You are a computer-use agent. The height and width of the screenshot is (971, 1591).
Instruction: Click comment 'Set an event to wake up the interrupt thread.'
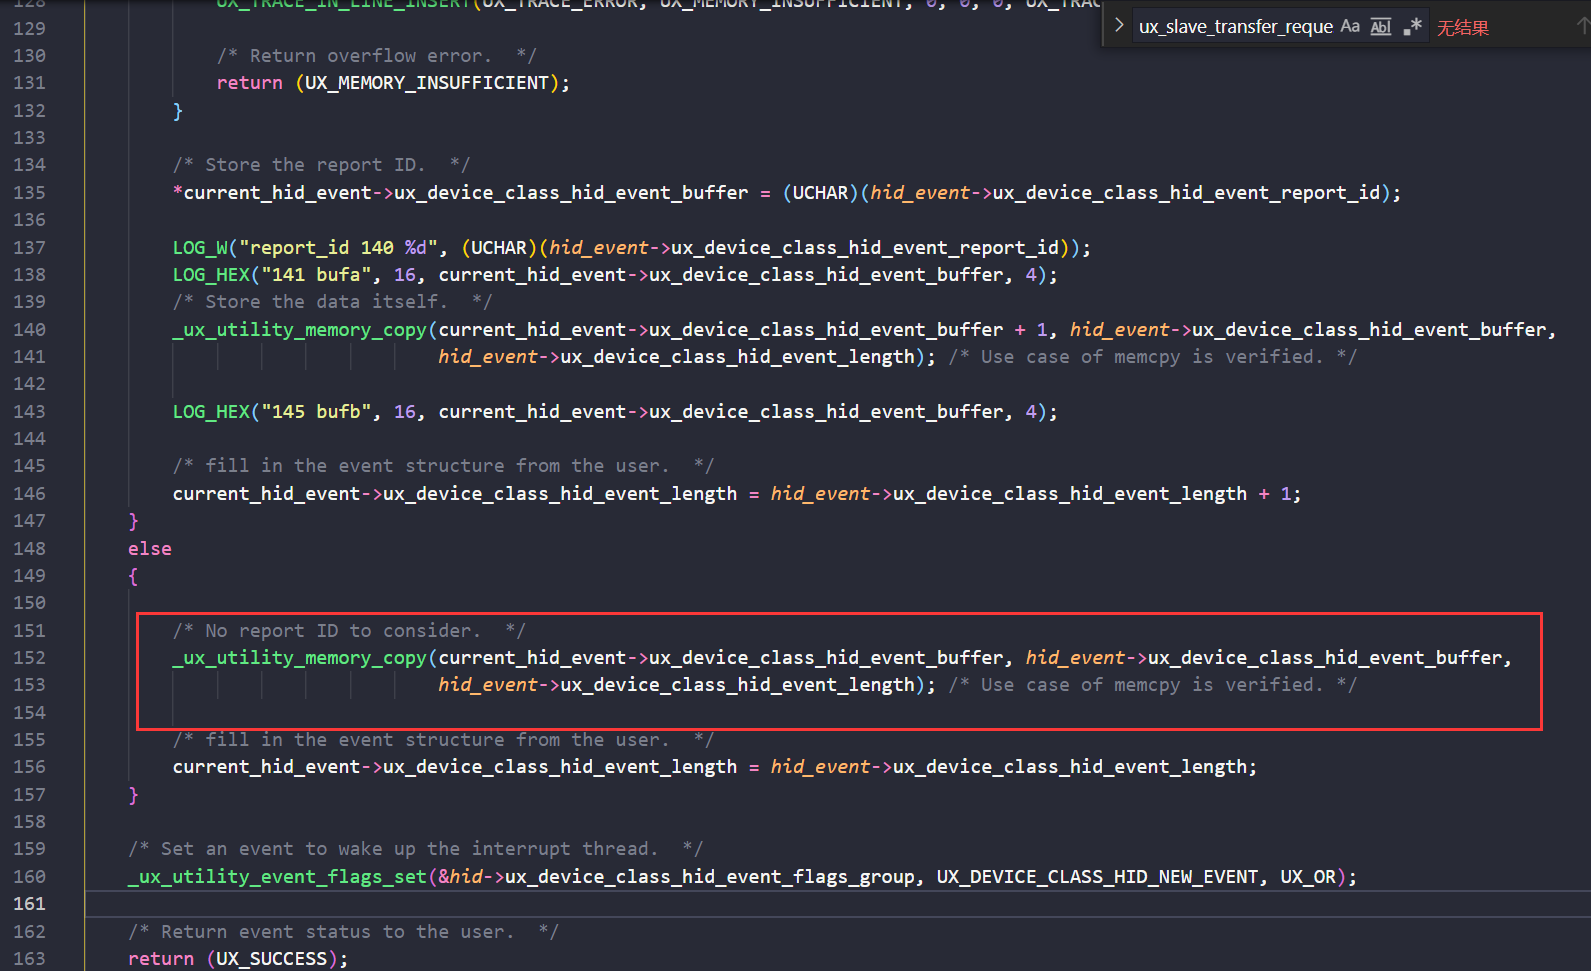coord(416,849)
